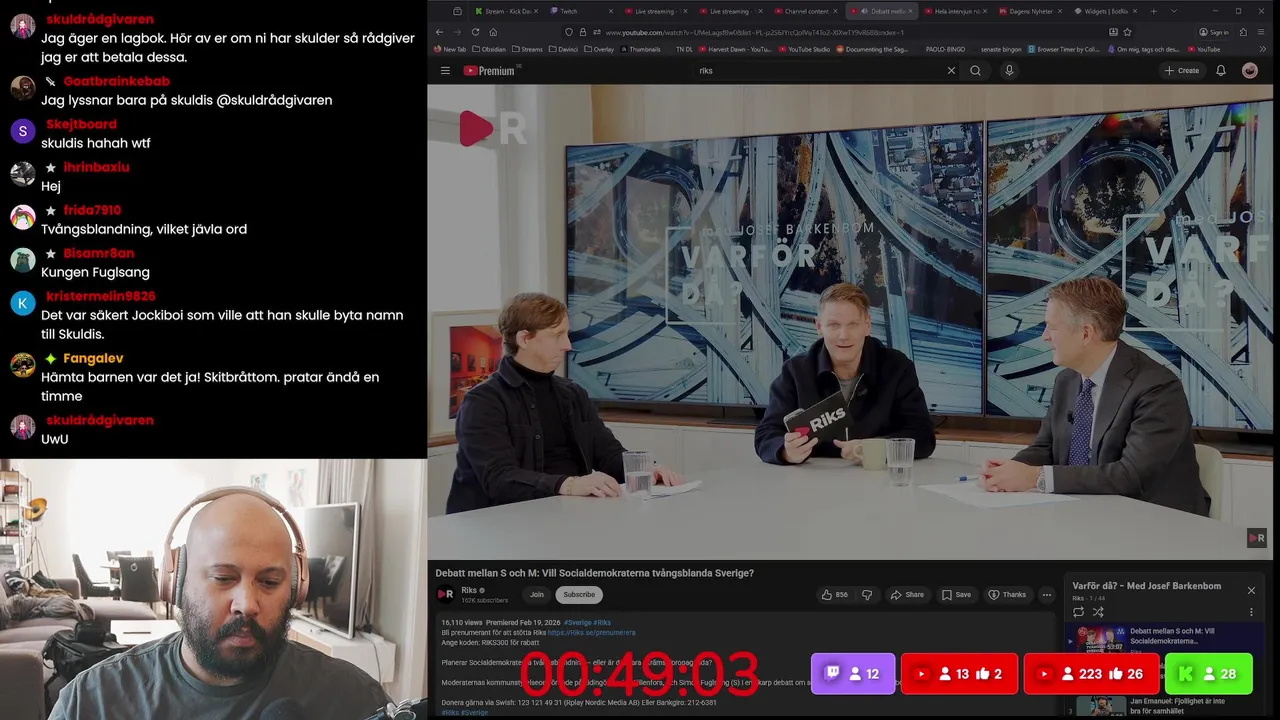Open the YouTube guide hamburger menu
The width and height of the screenshot is (1280, 720).
pos(445,71)
